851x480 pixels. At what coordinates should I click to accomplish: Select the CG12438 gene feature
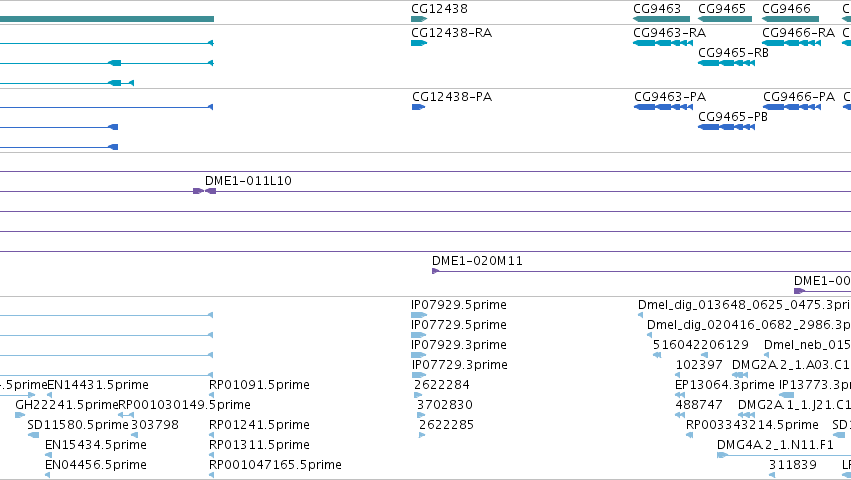(x=419, y=19)
